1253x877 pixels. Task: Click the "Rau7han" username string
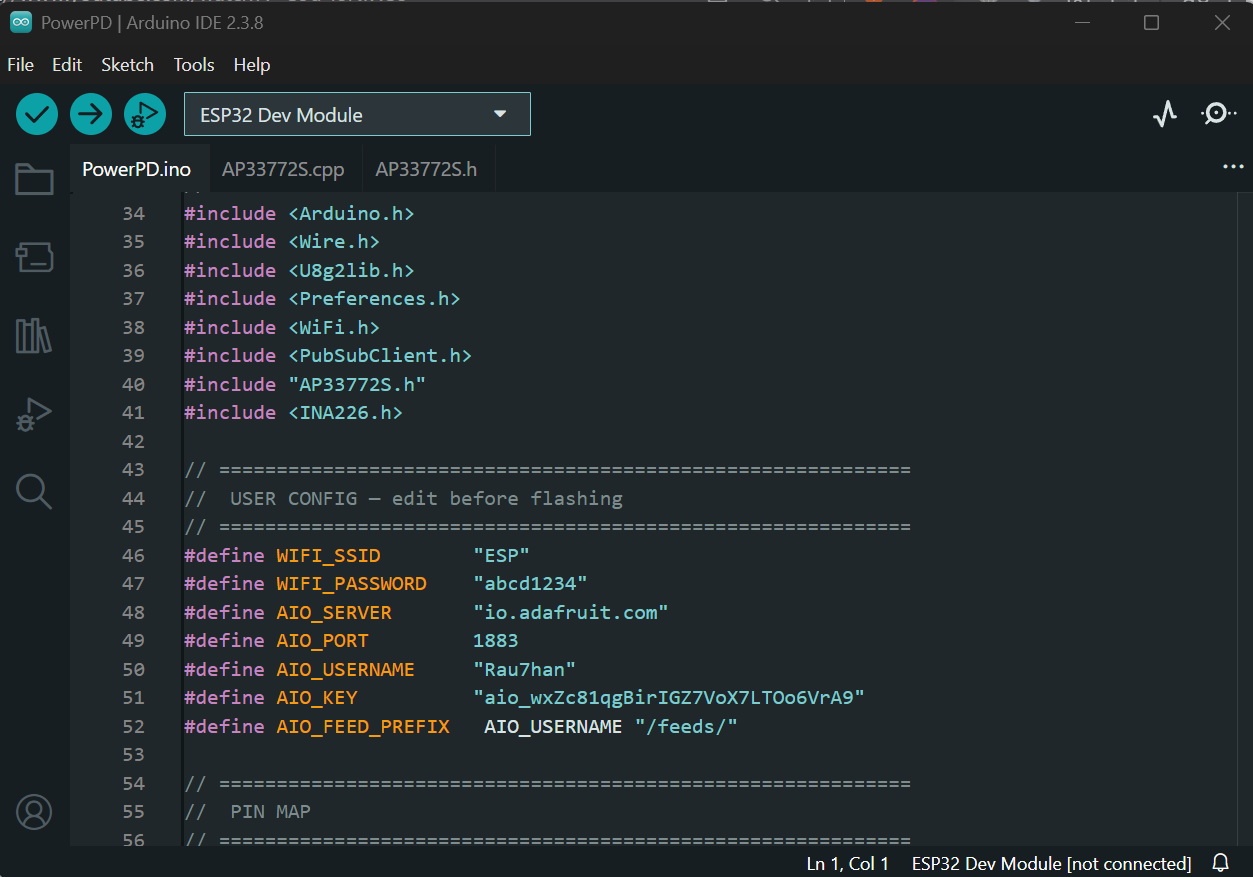[524, 669]
